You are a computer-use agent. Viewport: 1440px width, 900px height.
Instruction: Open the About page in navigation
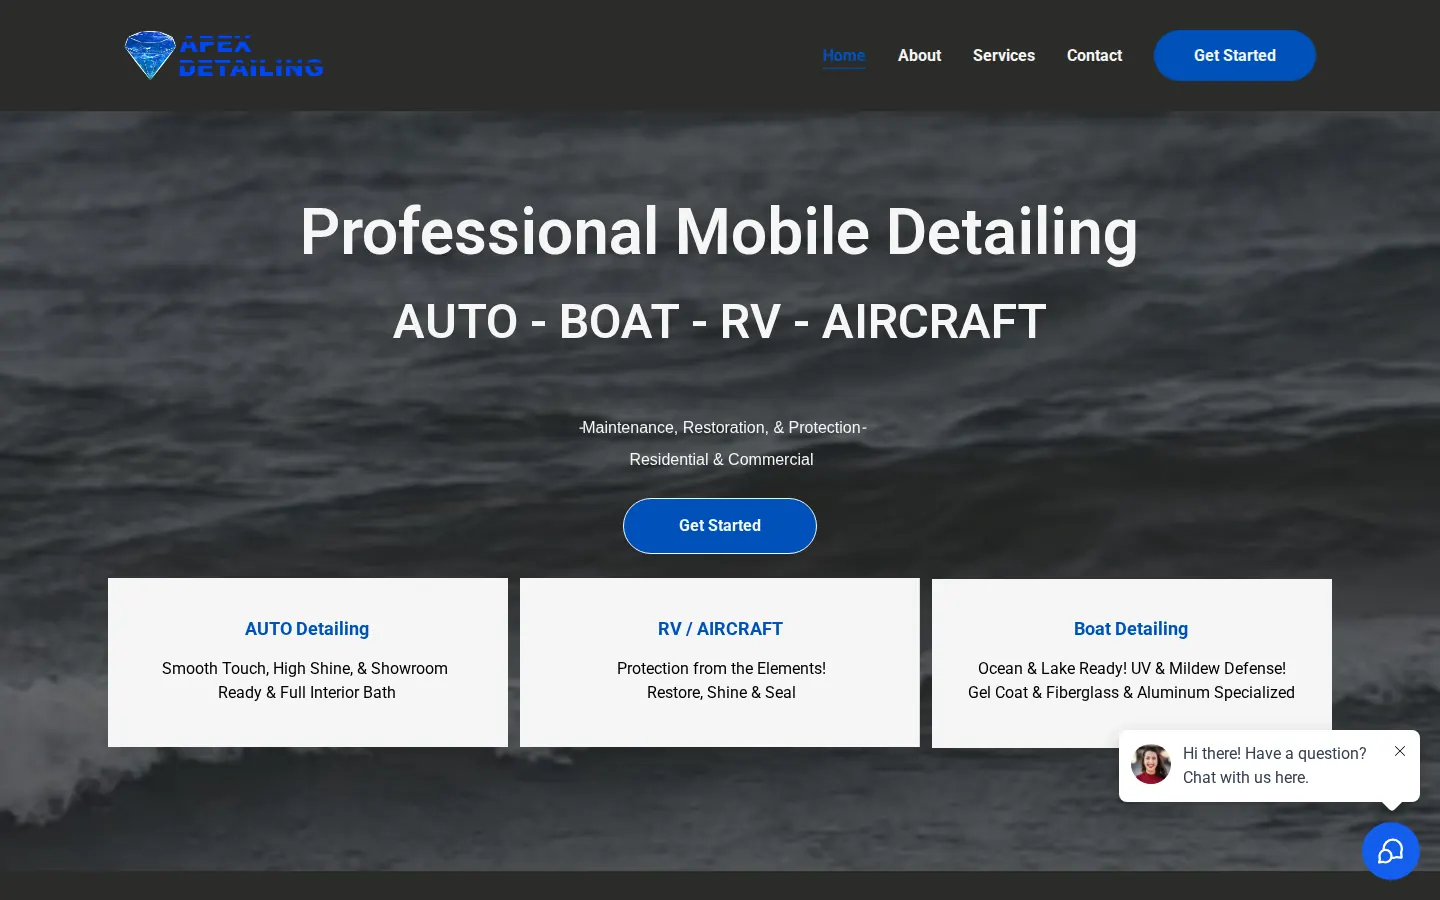(x=919, y=56)
